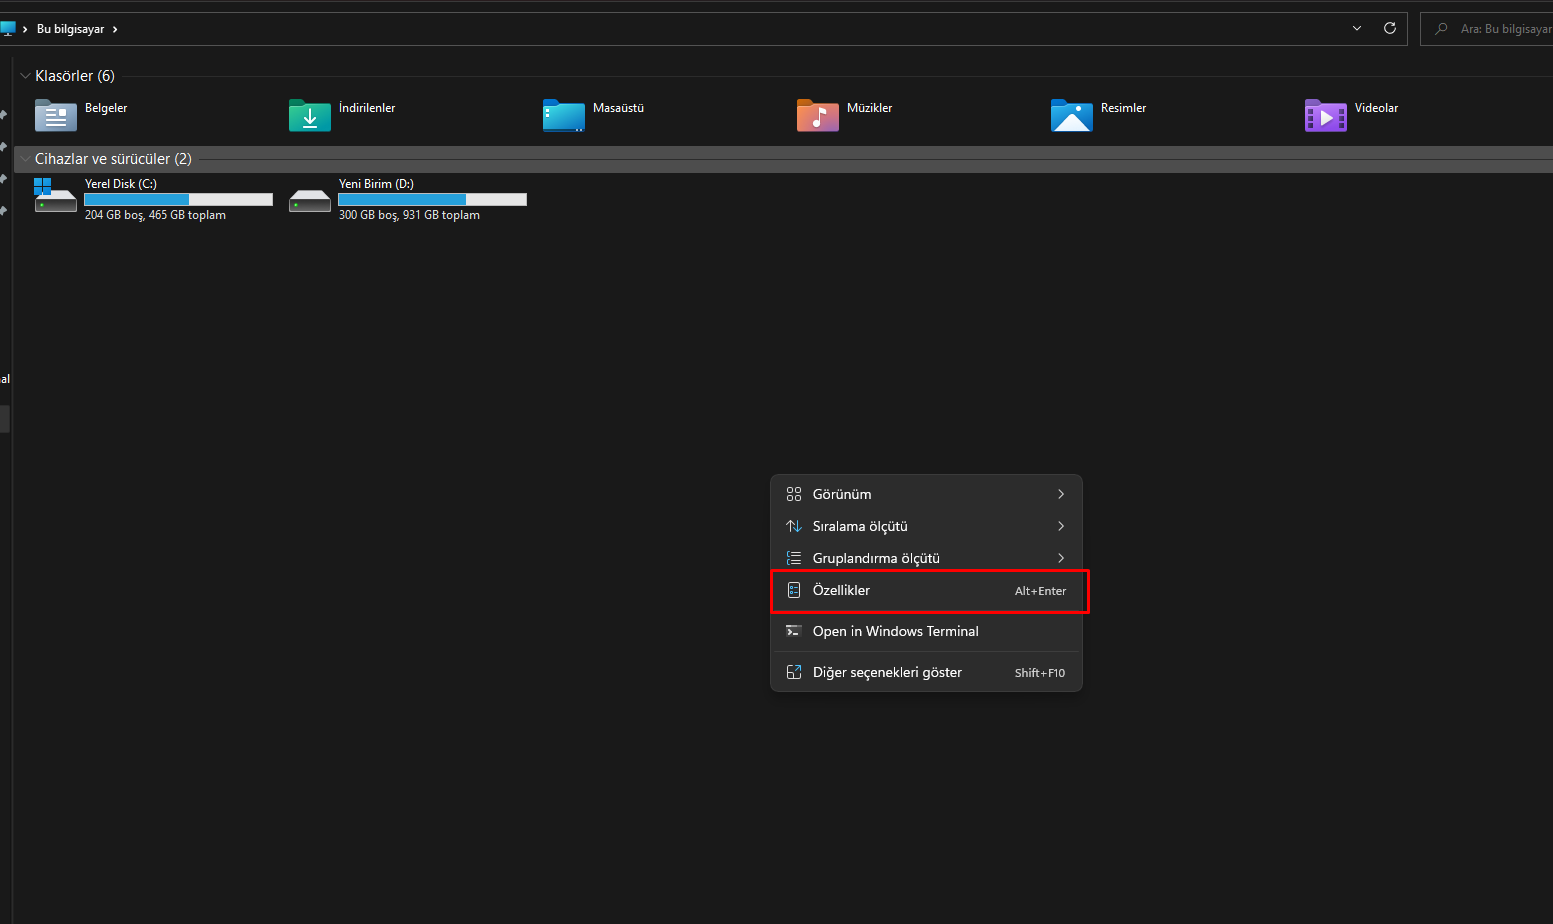Click the İndirilenler folder label
The image size is (1553, 924).
(x=367, y=108)
